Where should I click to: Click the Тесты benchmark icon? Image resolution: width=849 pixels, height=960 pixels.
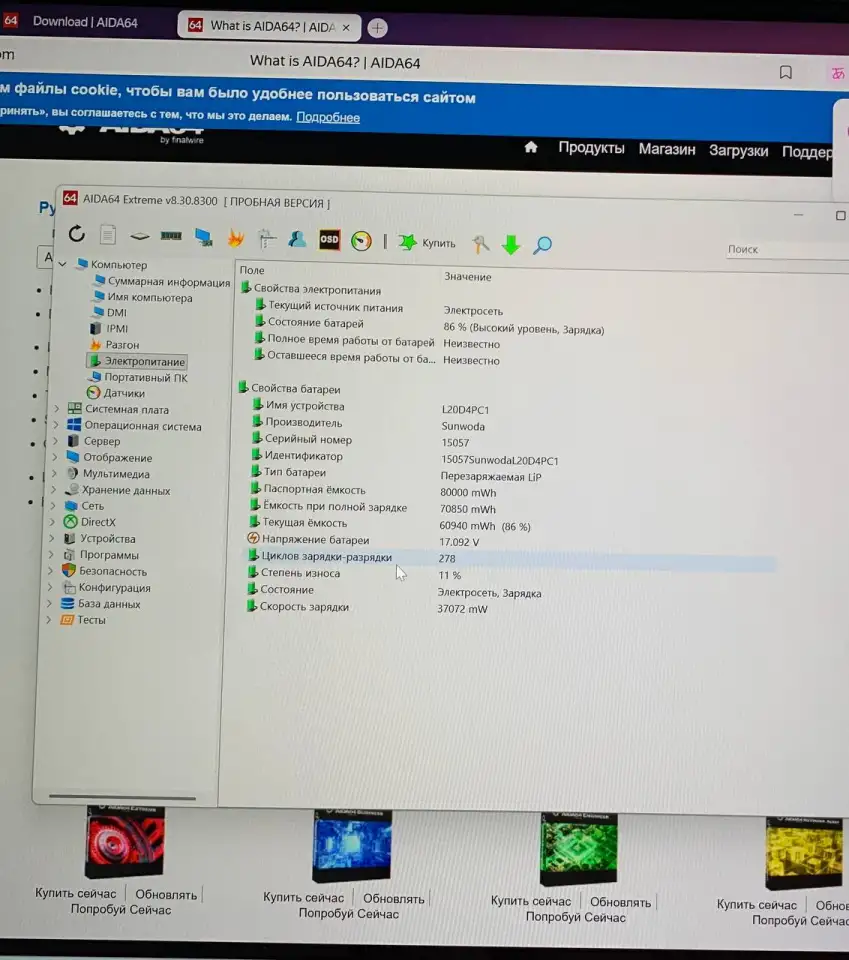[x=67, y=620]
